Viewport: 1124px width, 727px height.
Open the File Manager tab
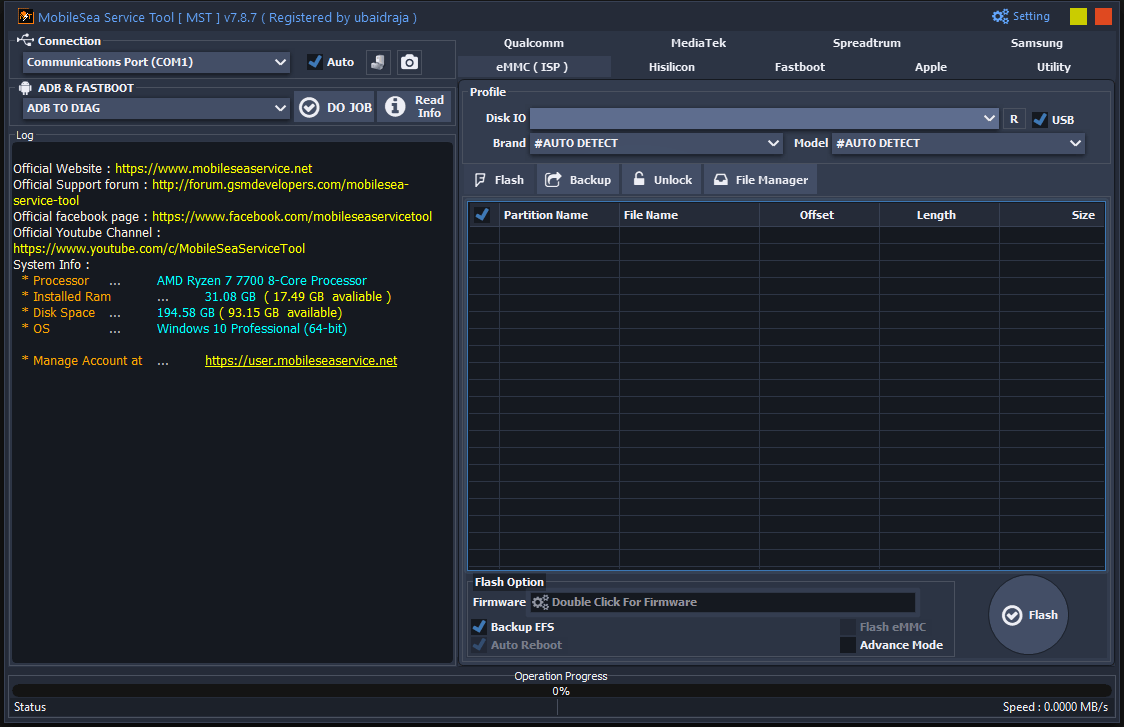760,179
